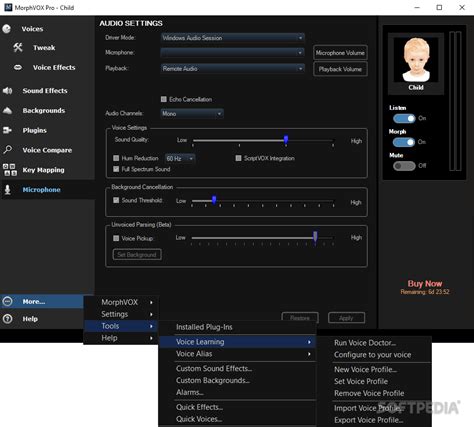This screenshot has height=427, width=474.
Task: Click the Sound Quality slider handle
Action: pos(286,139)
